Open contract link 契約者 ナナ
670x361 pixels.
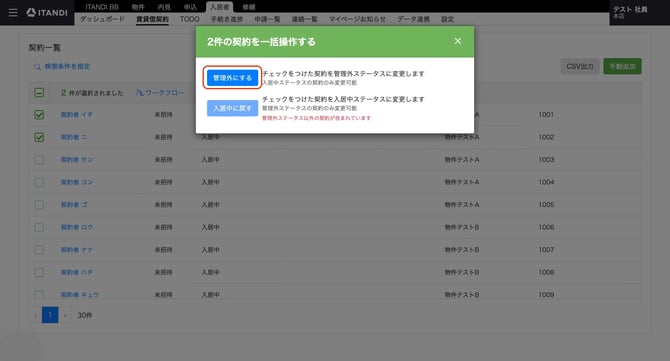76,250
